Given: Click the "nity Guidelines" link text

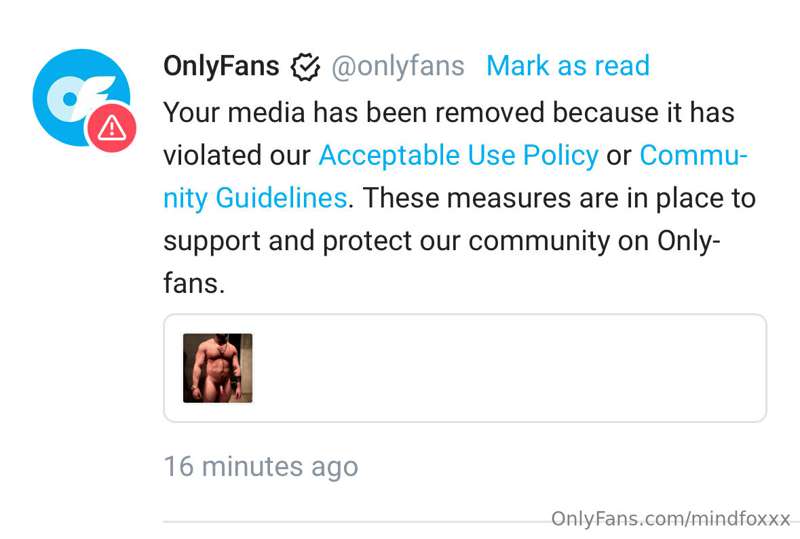Looking at the screenshot, I should click(x=255, y=198).
